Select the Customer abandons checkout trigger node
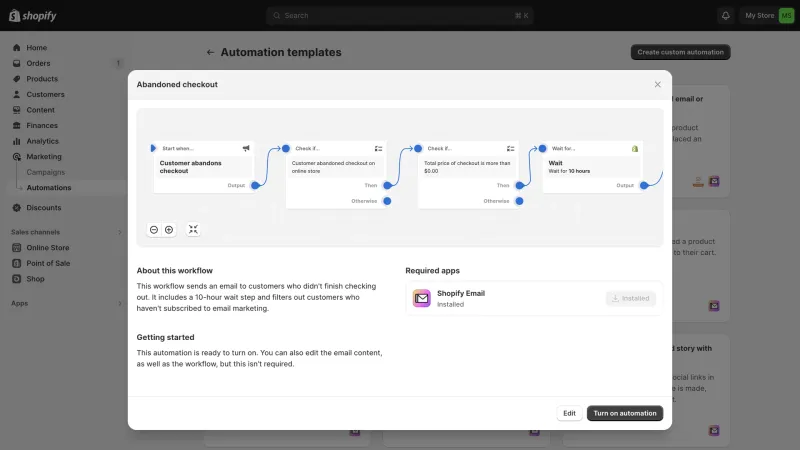The height and width of the screenshot is (450, 800). click(x=203, y=167)
